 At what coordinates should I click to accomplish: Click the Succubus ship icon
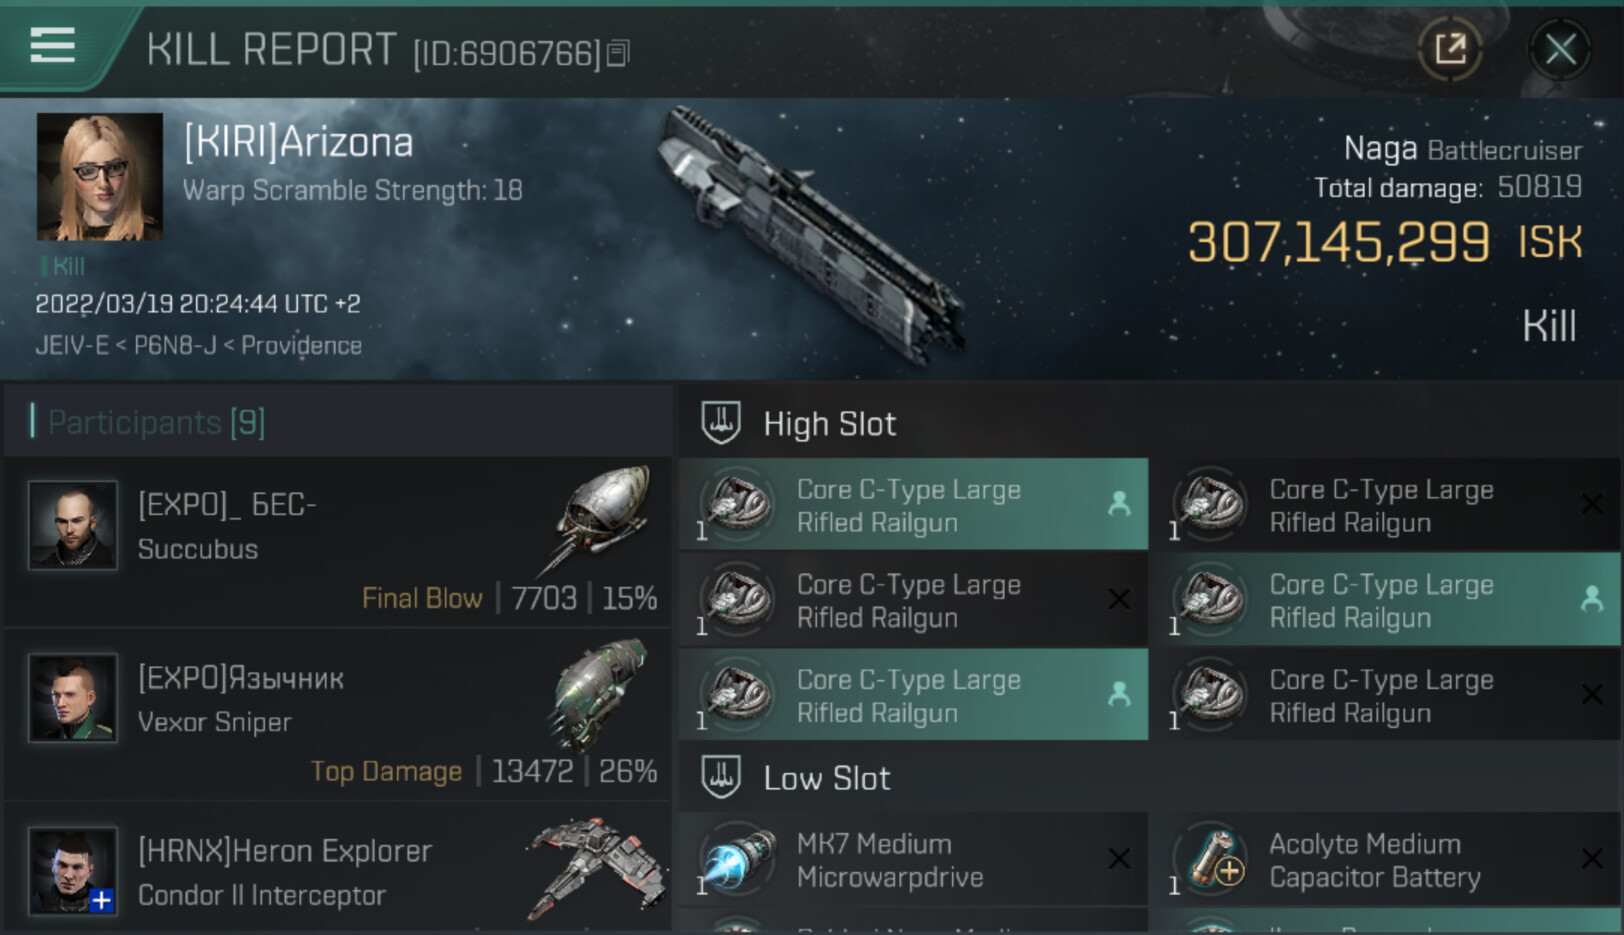(600, 520)
